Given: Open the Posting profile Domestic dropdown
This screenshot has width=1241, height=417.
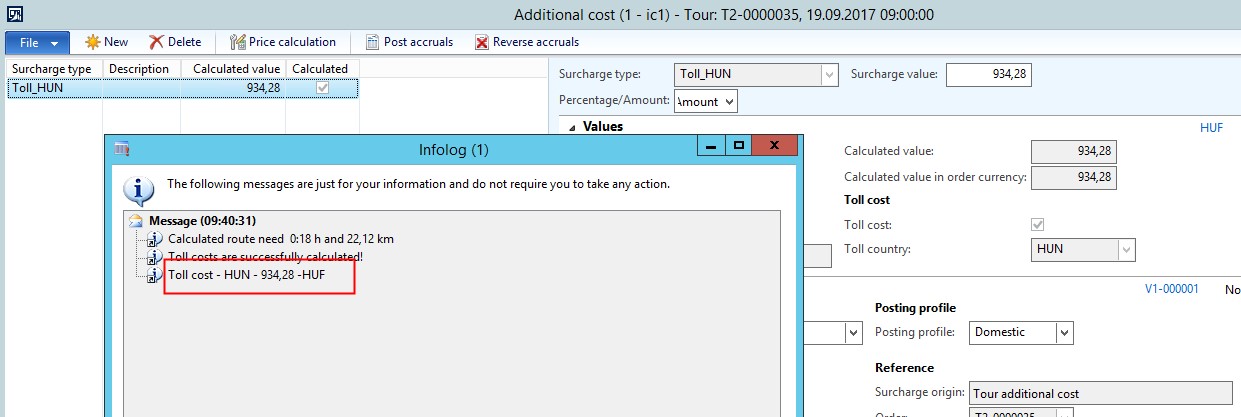Looking at the screenshot, I should click(x=1064, y=332).
